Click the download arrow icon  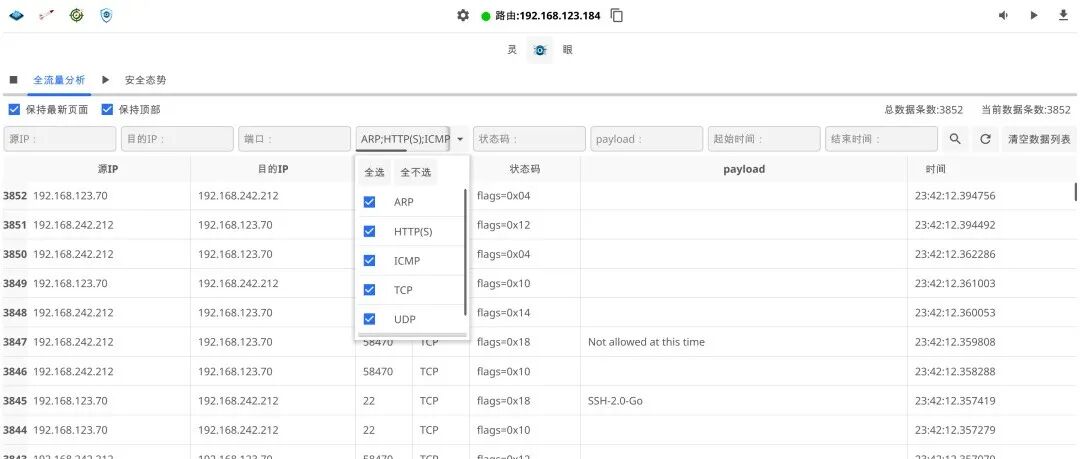[x=1063, y=15]
